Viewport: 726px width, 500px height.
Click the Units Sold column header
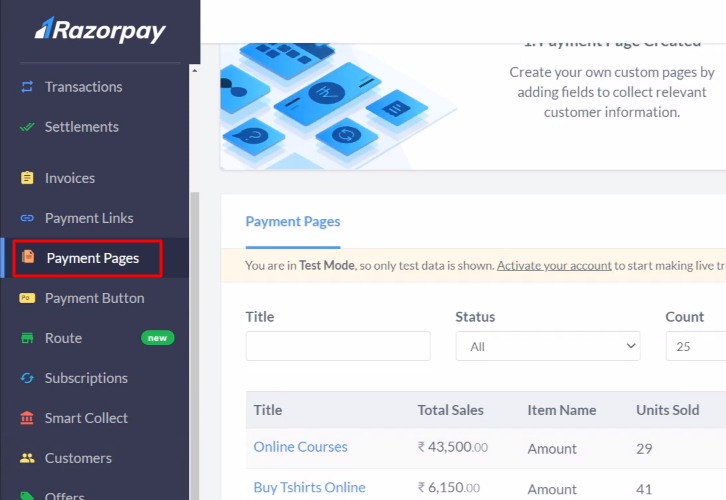click(668, 410)
